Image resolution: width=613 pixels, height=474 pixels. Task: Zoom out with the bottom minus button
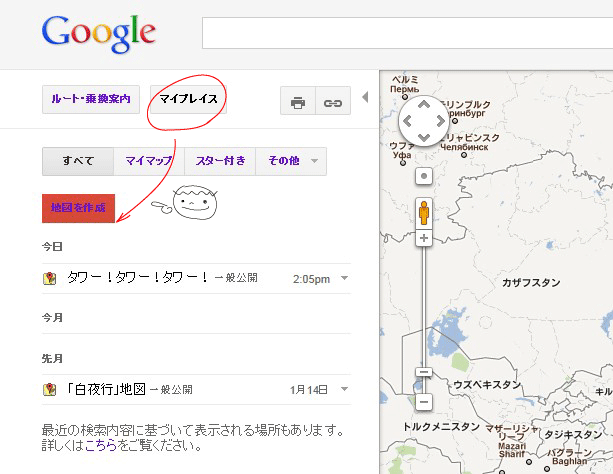coord(424,402)
